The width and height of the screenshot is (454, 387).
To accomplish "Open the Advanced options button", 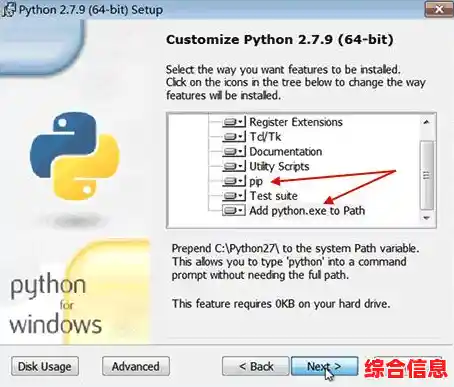I will point(136,366).
